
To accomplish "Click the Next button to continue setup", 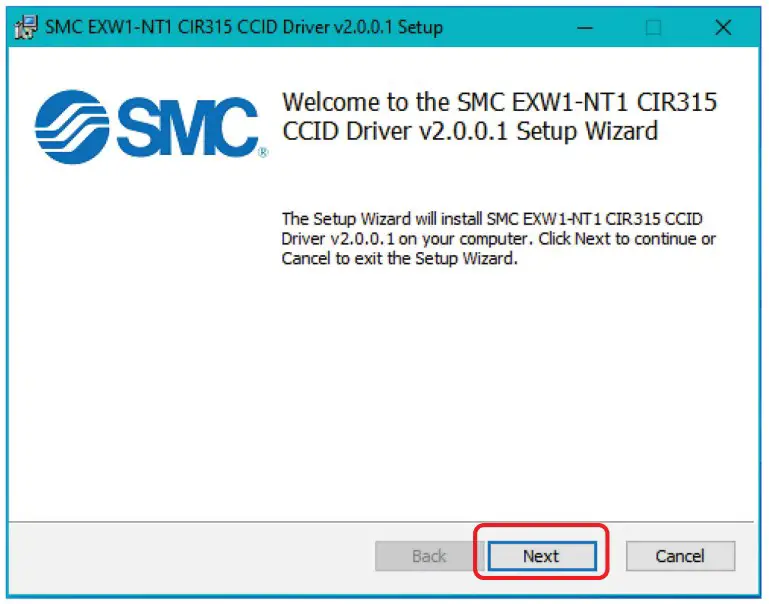I will (x=542, y=556).
